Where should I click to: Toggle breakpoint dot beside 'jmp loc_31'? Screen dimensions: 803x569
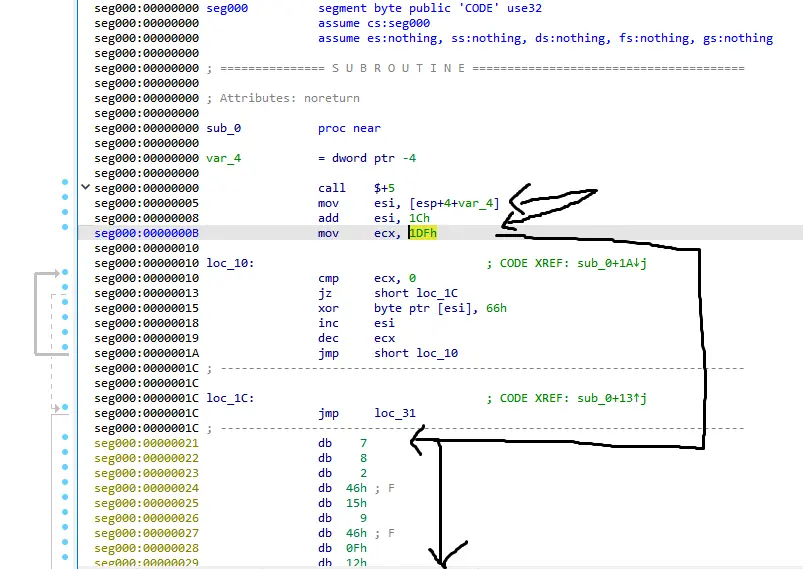click(65, 407)
